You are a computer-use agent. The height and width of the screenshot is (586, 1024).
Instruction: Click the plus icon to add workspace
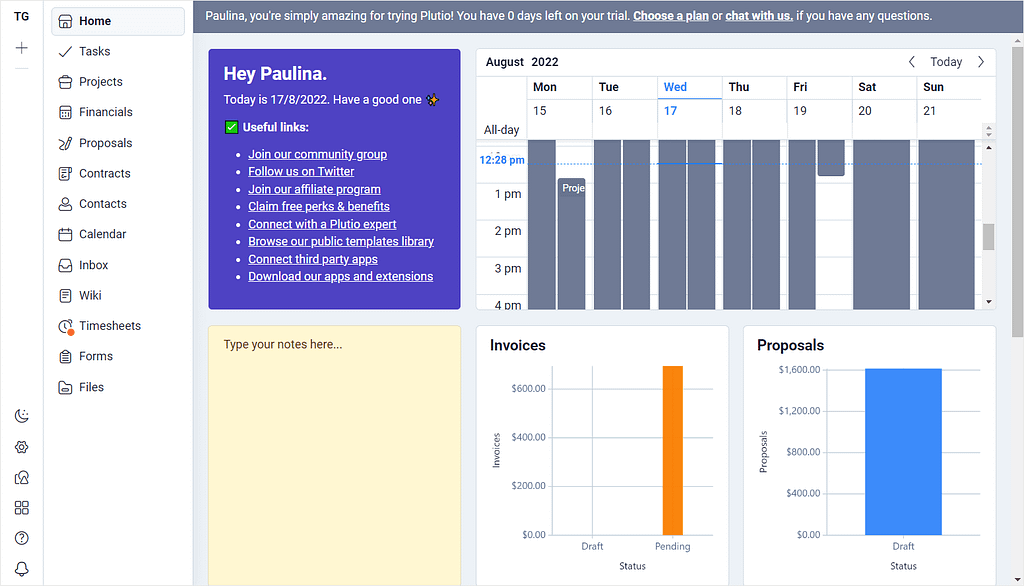(22, 48)
